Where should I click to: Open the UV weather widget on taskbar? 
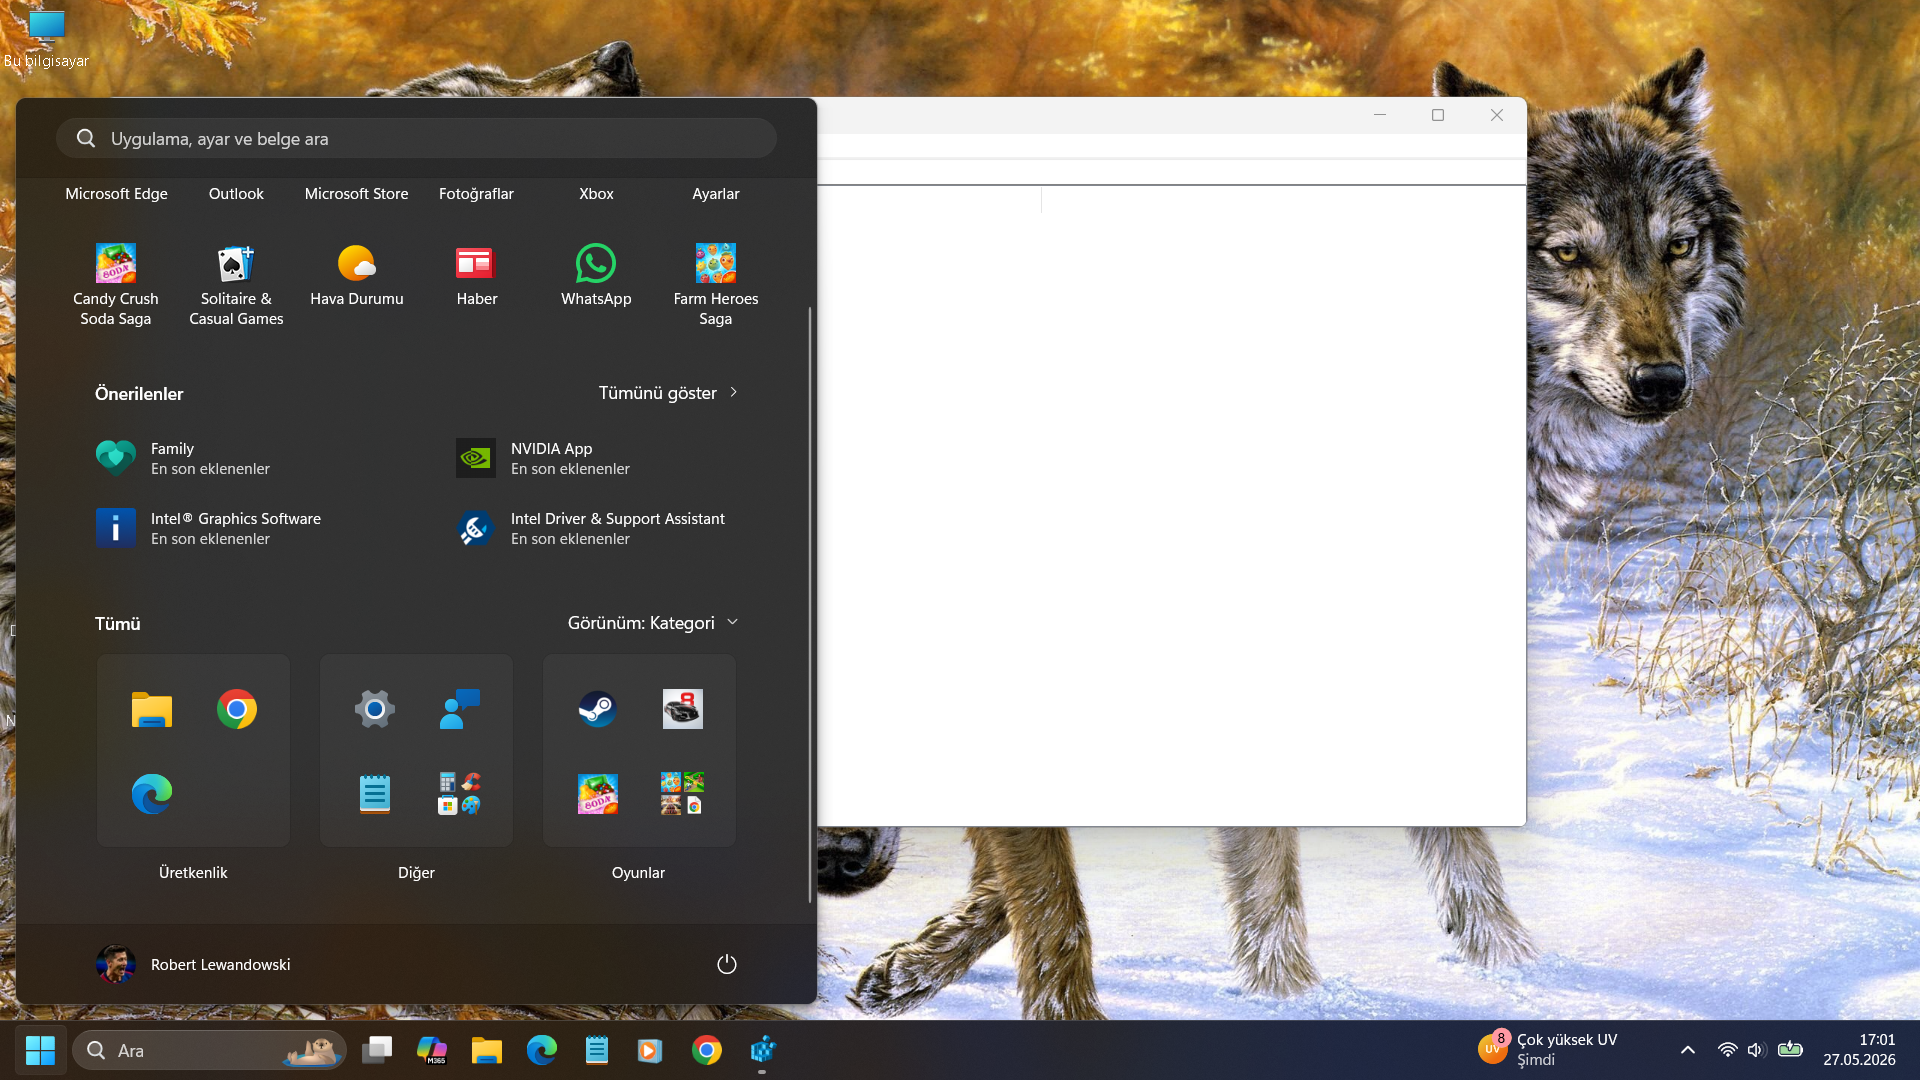tap(1548, 1050)
